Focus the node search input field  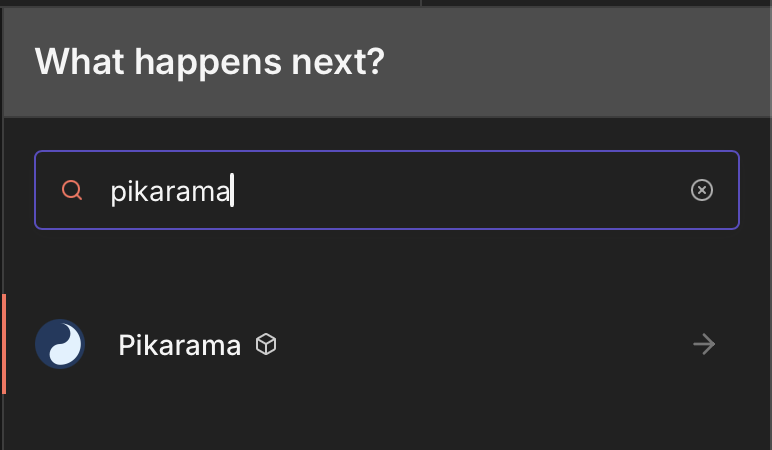387,190
